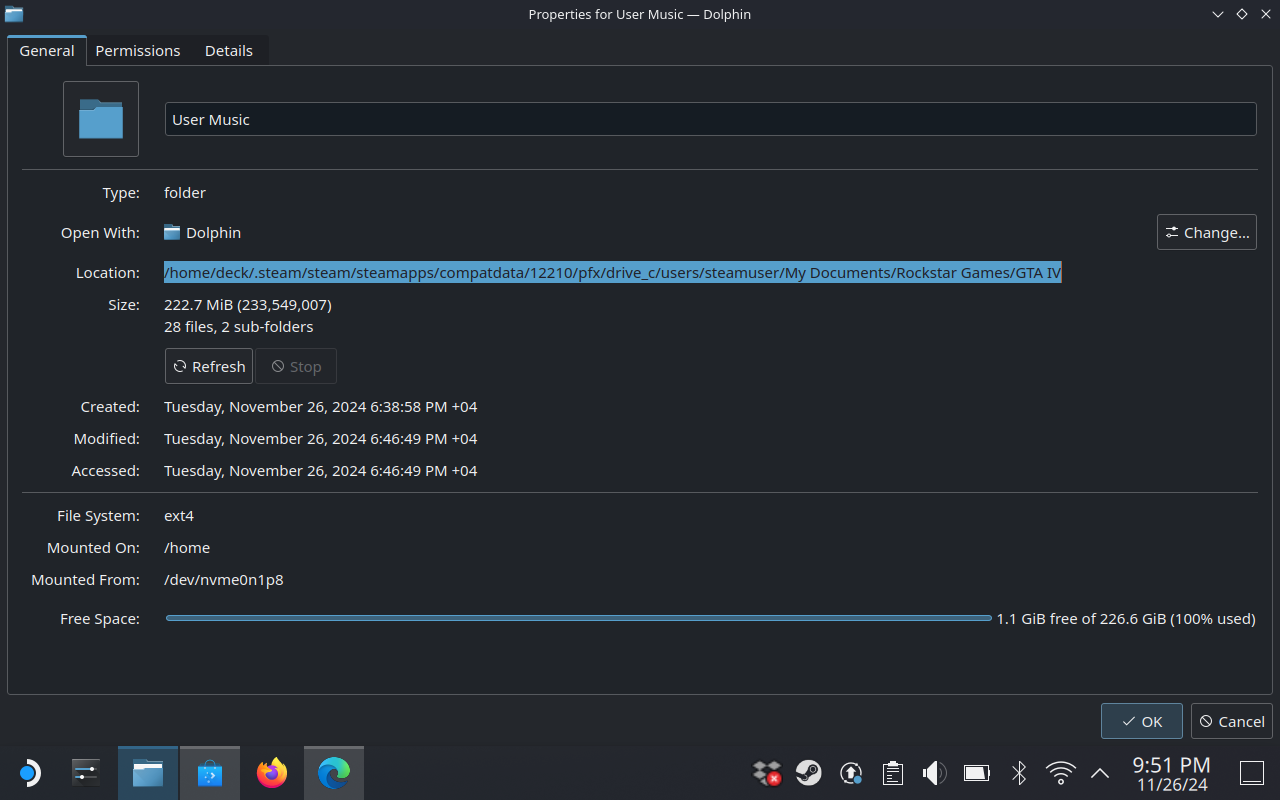The image size is (1280, 800).
Task: Click the "/dev/nvme0n1p8" device value
Action: tap(224, 580)
